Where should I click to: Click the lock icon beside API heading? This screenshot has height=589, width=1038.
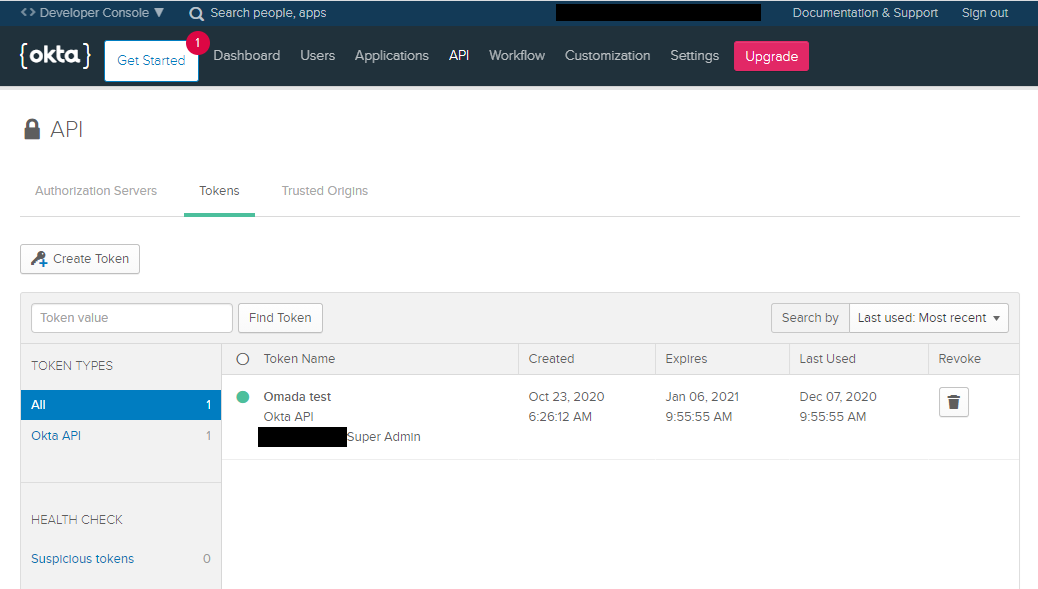pos(32,129)
